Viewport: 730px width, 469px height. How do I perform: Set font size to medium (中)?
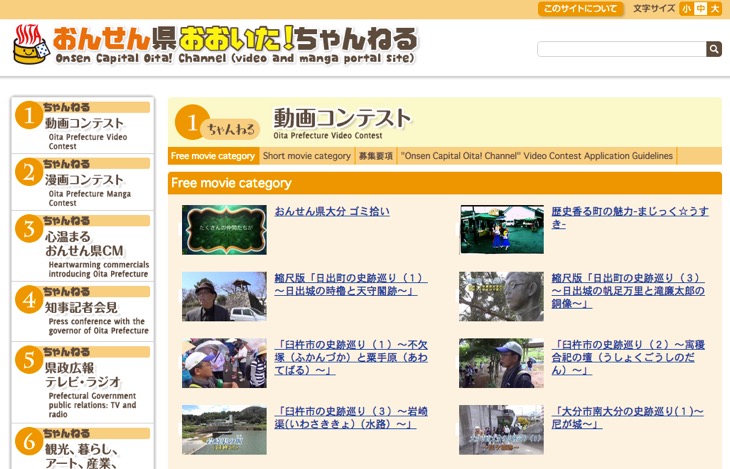(700, 9)
